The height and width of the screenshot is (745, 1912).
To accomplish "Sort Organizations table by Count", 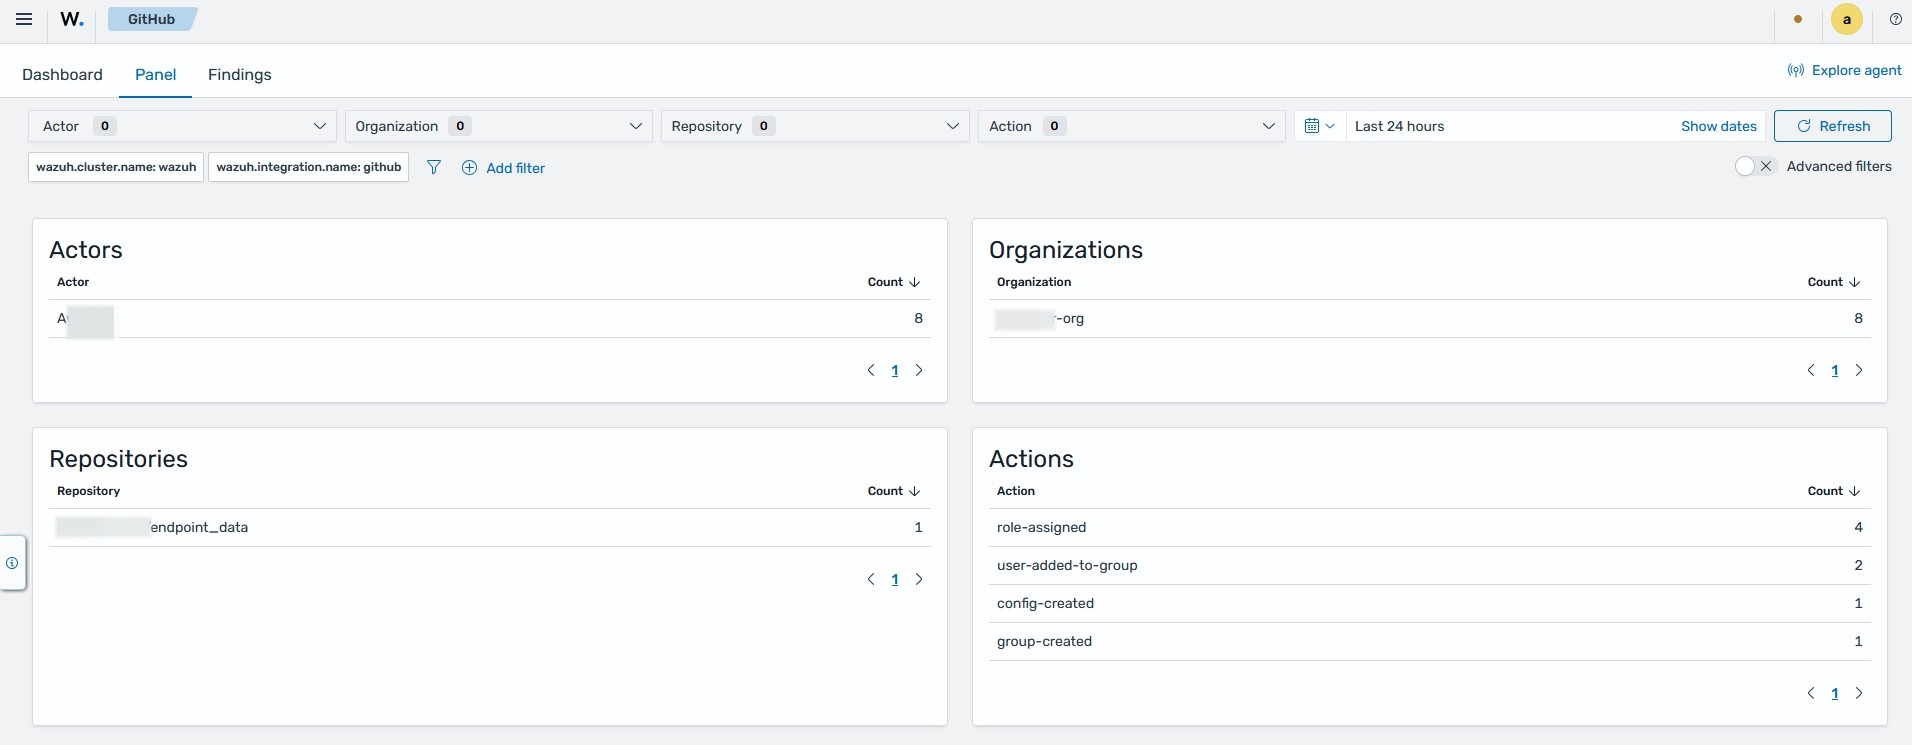I will (x=1834, y=282).
